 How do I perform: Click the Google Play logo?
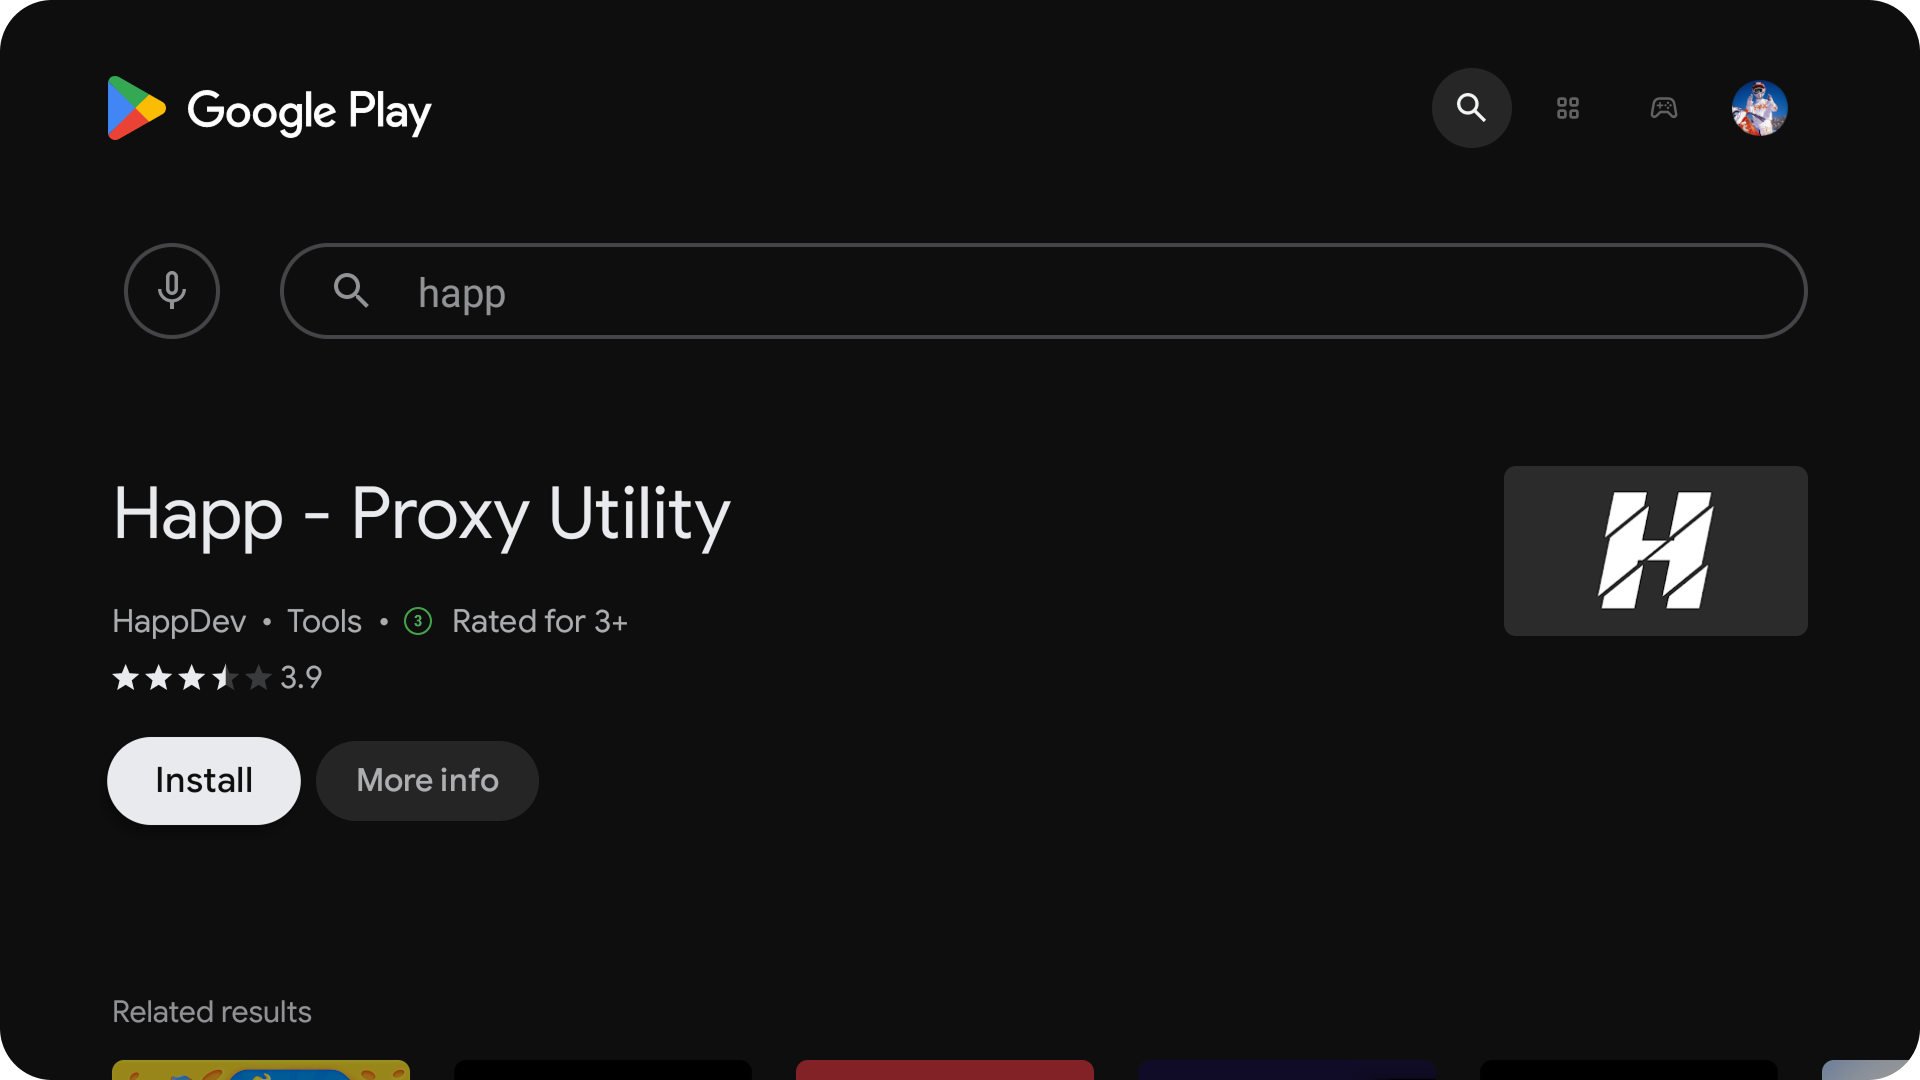pos(269,109)
